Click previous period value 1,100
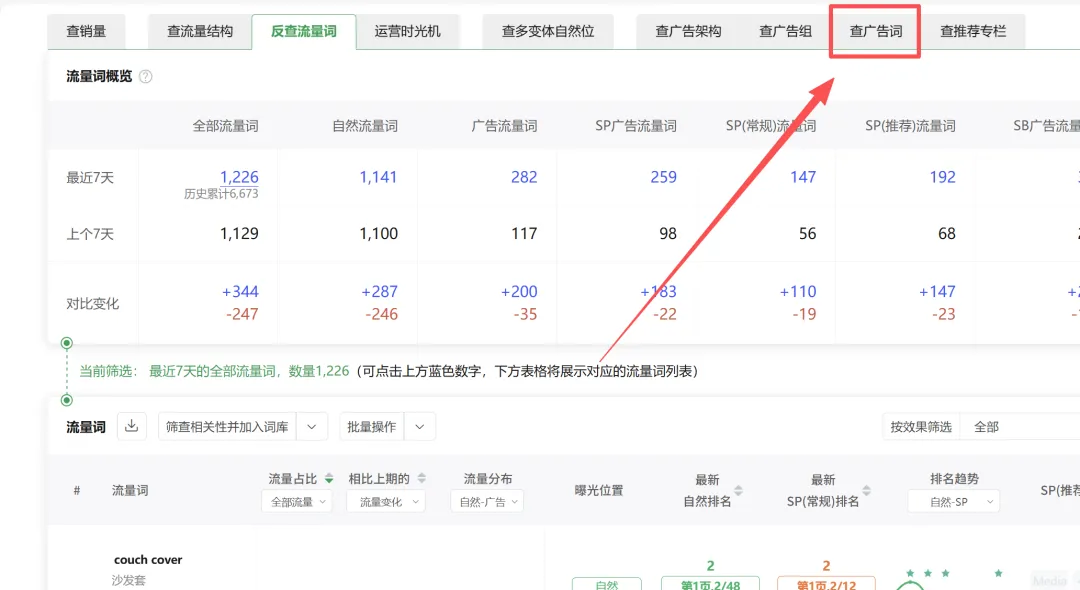The image size is (1080, 590). [378, 233]
